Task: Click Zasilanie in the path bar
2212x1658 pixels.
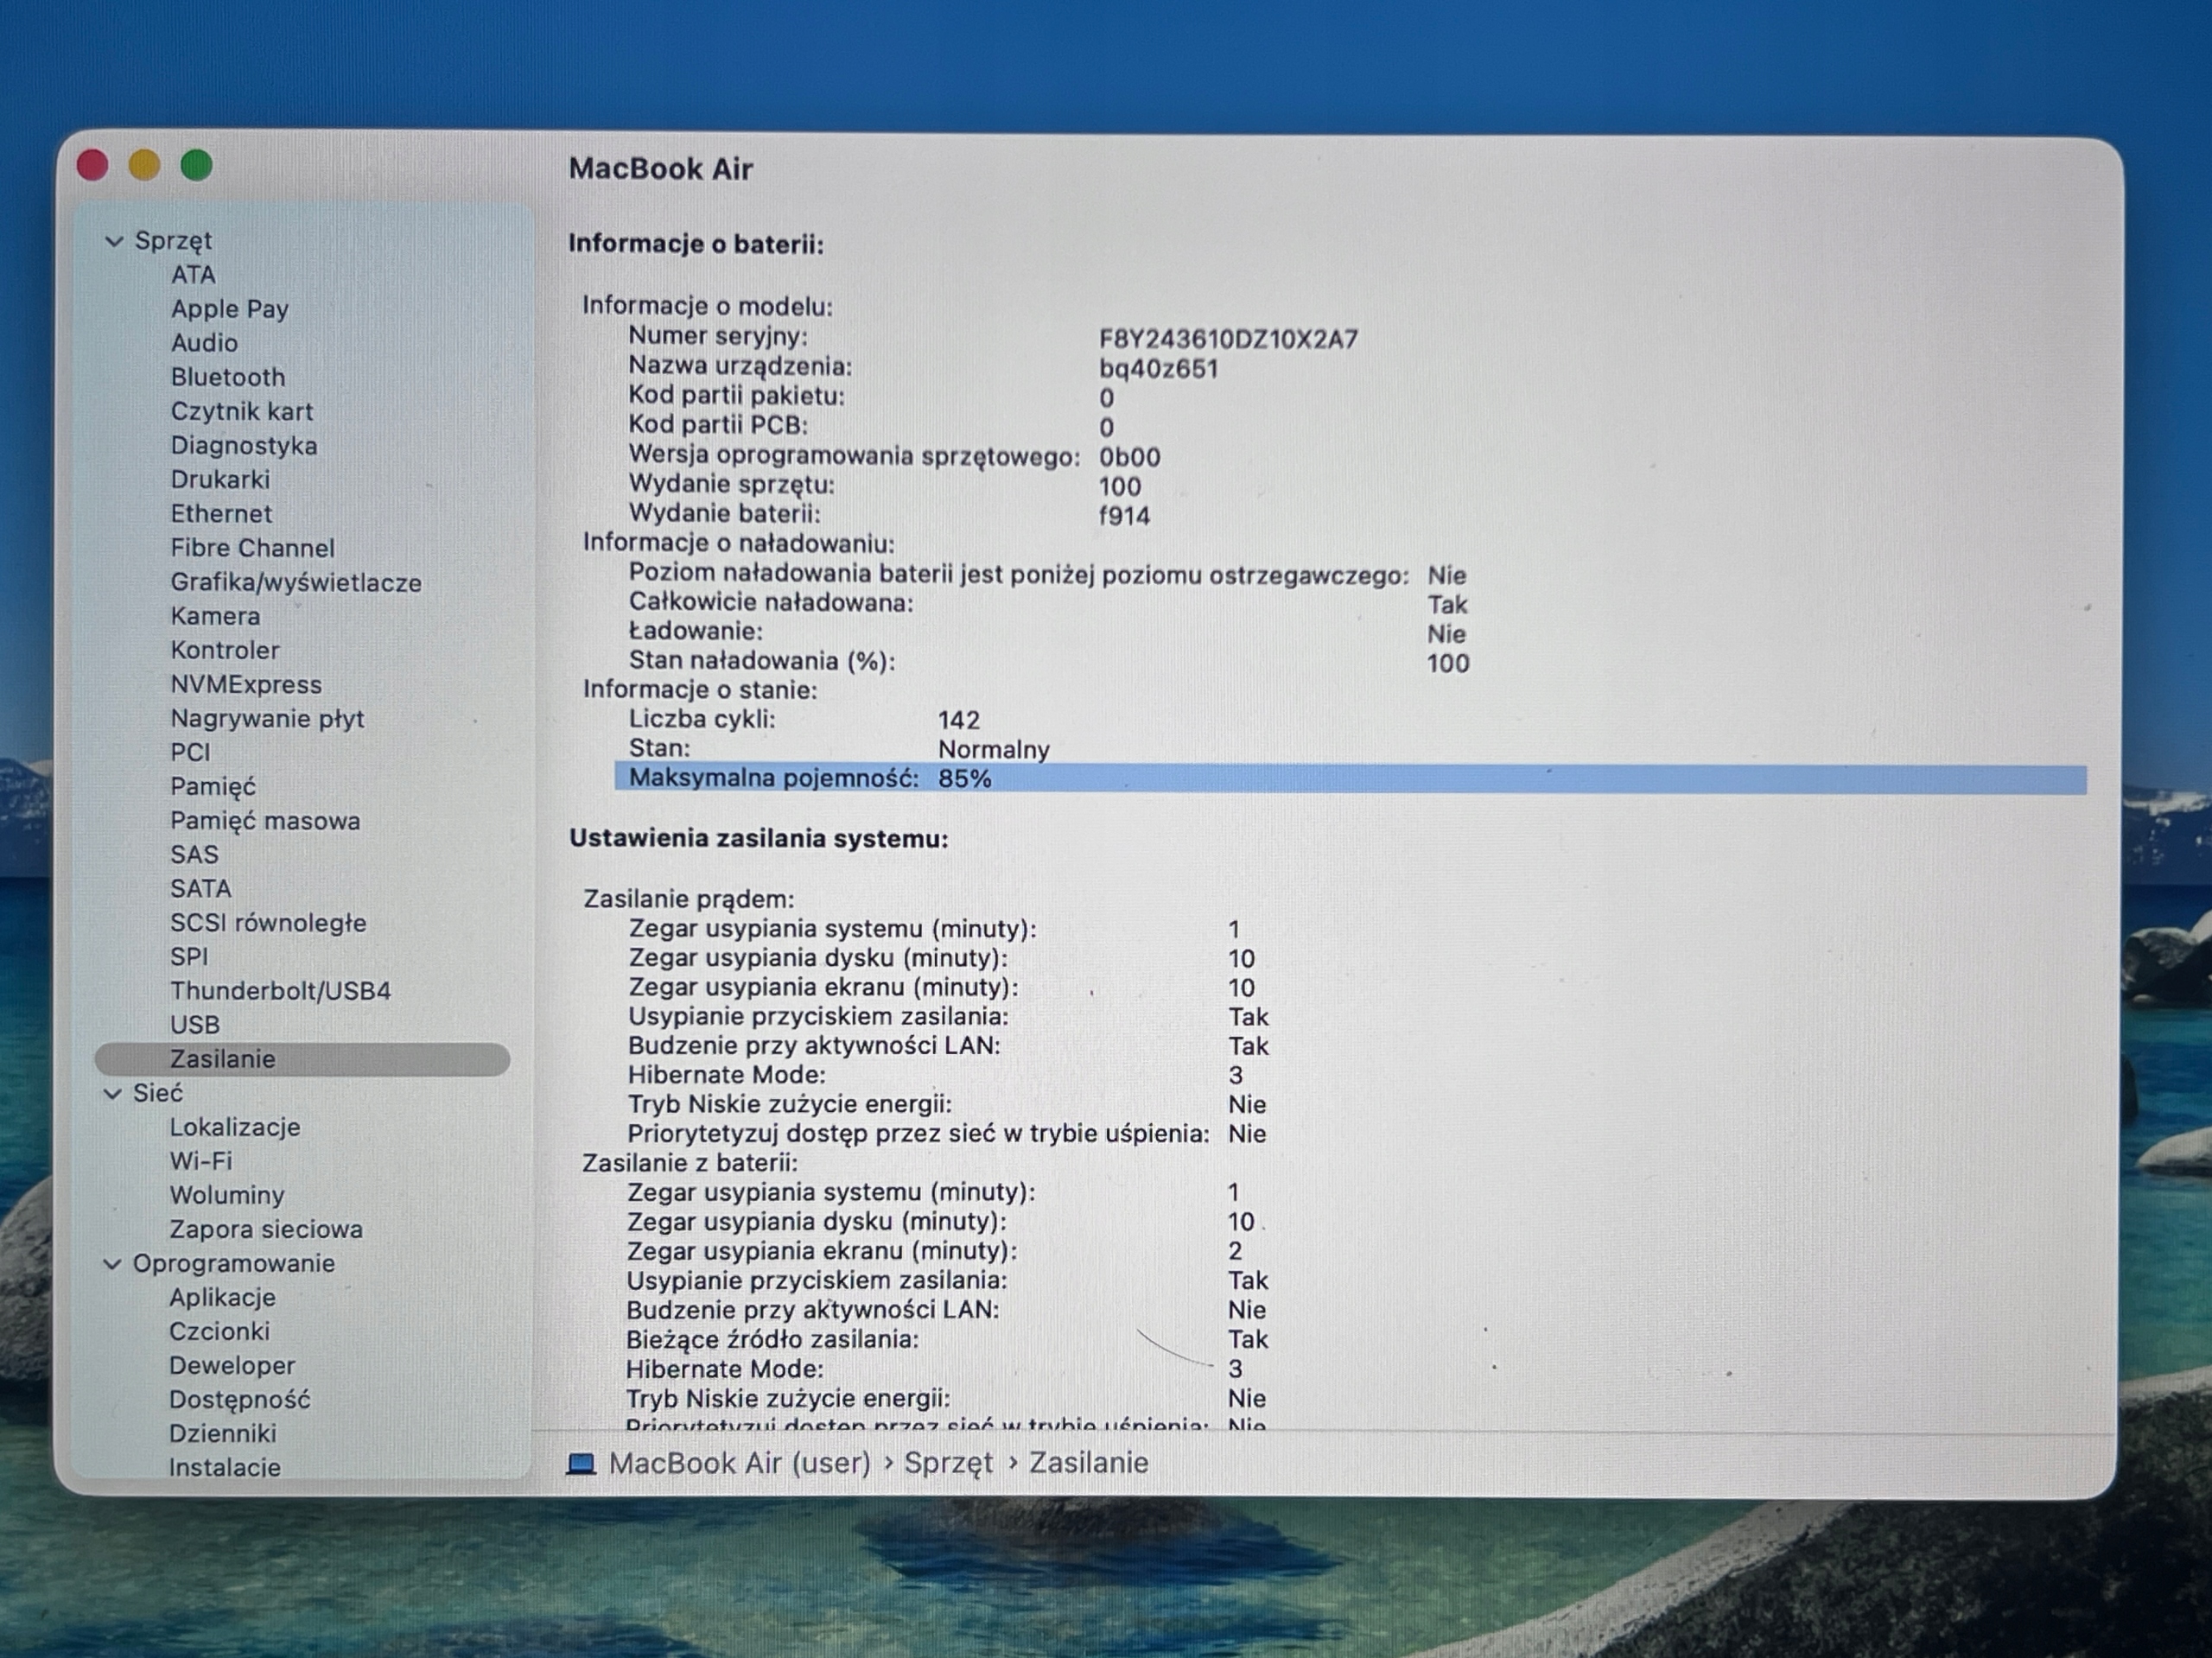Action: [x=1089, y=1464]
